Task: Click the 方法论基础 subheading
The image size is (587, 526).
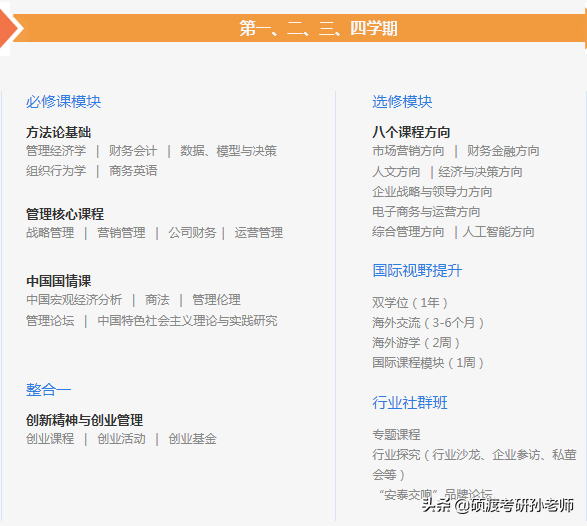Action: point(58,132)
